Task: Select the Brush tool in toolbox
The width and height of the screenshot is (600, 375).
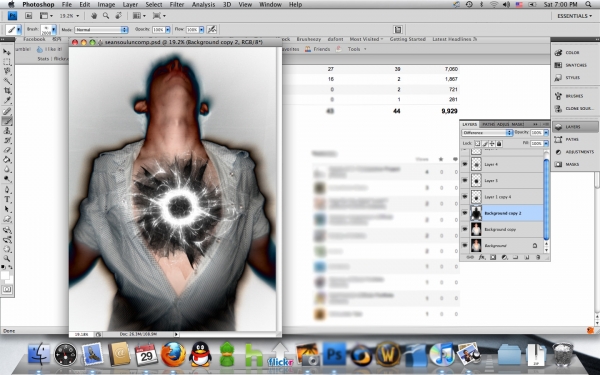Action: pyautogui.click(x=7, y=121)
